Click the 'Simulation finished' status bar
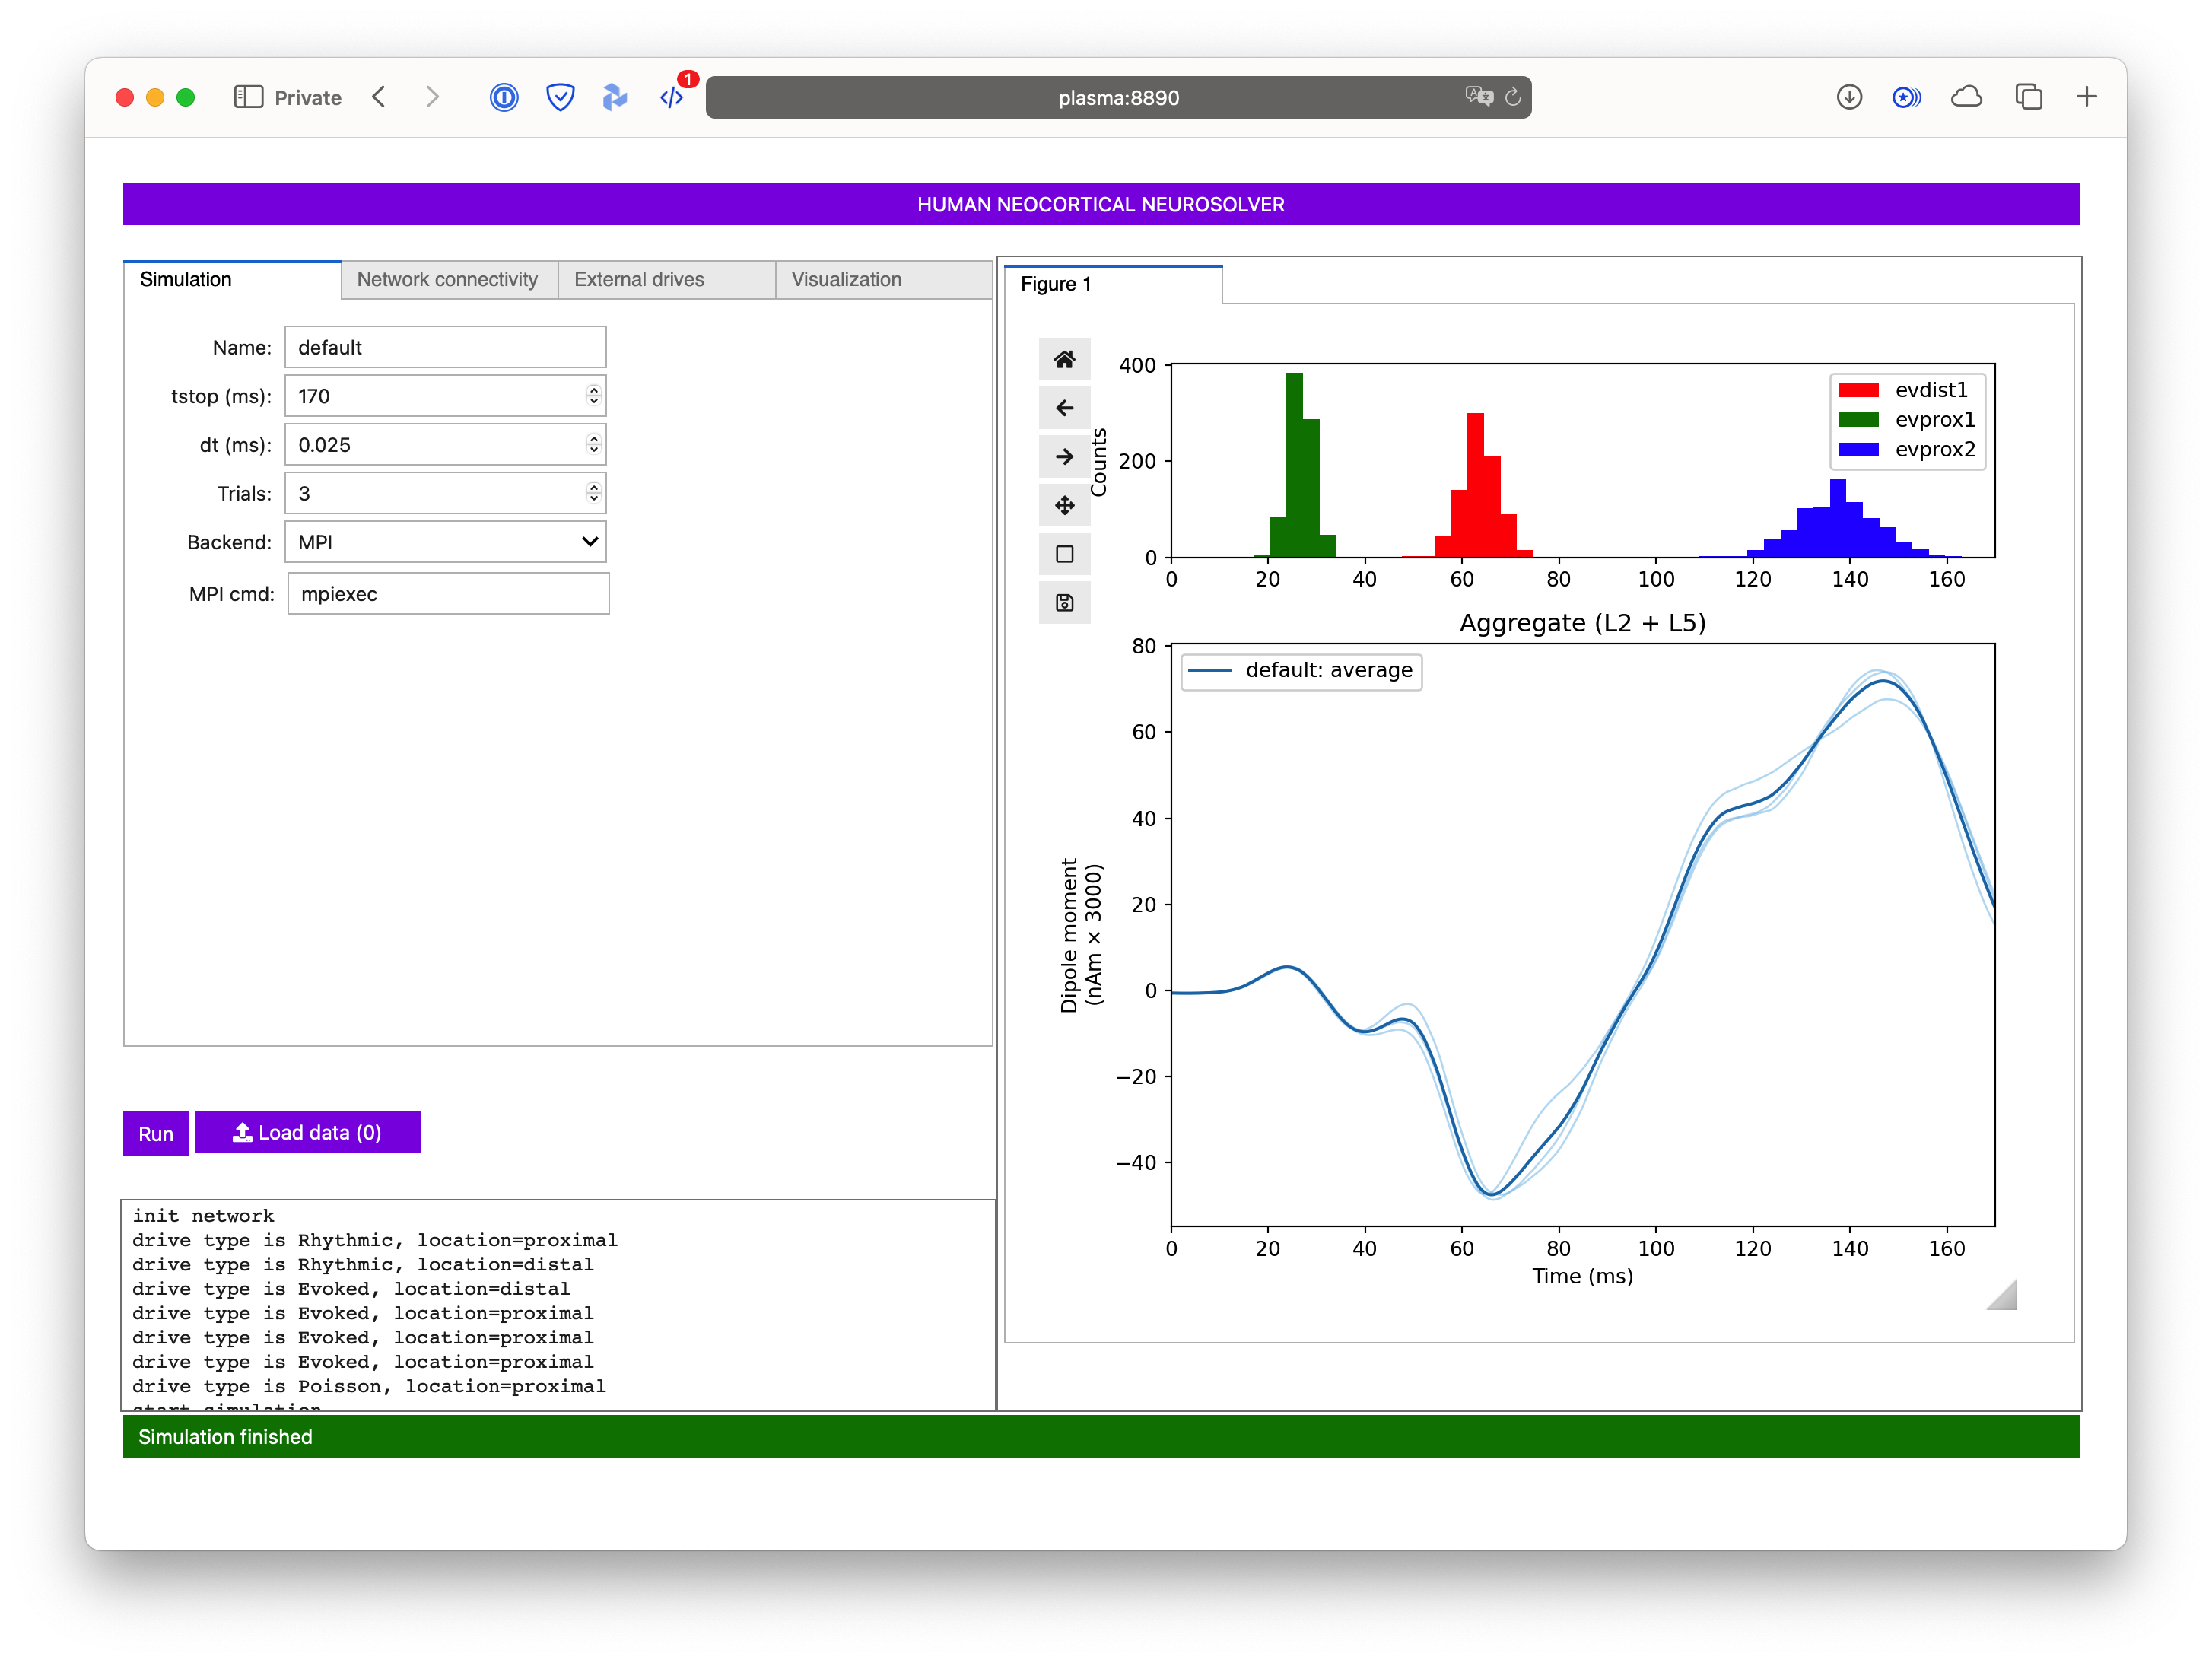 pos(1101,1437)
